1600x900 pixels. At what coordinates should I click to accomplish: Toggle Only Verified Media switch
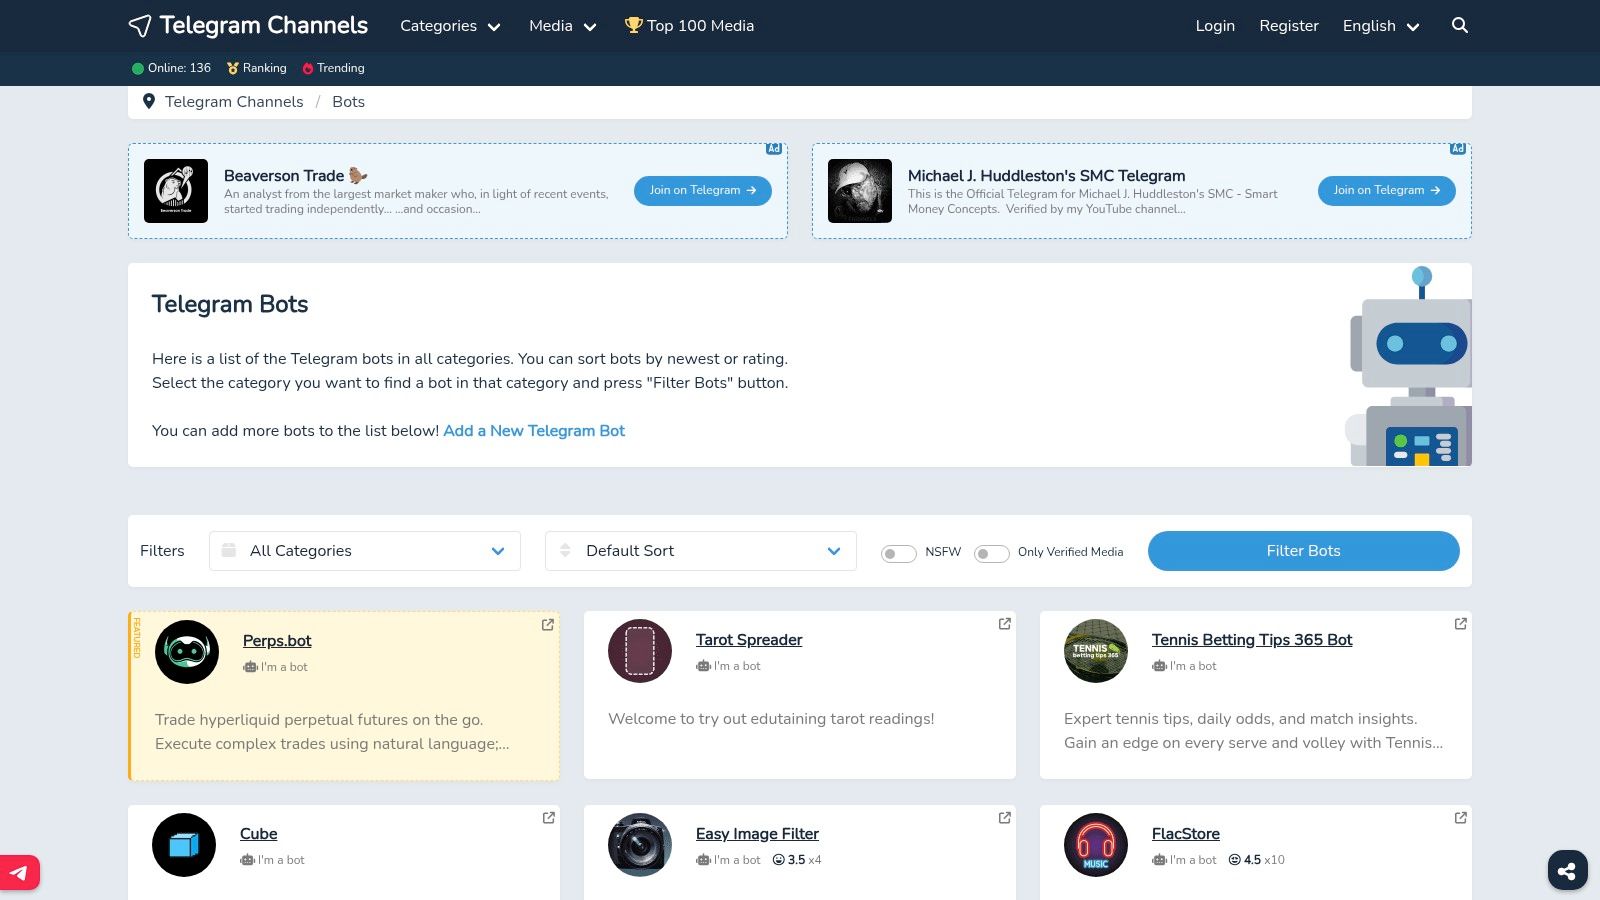(992, 553)
